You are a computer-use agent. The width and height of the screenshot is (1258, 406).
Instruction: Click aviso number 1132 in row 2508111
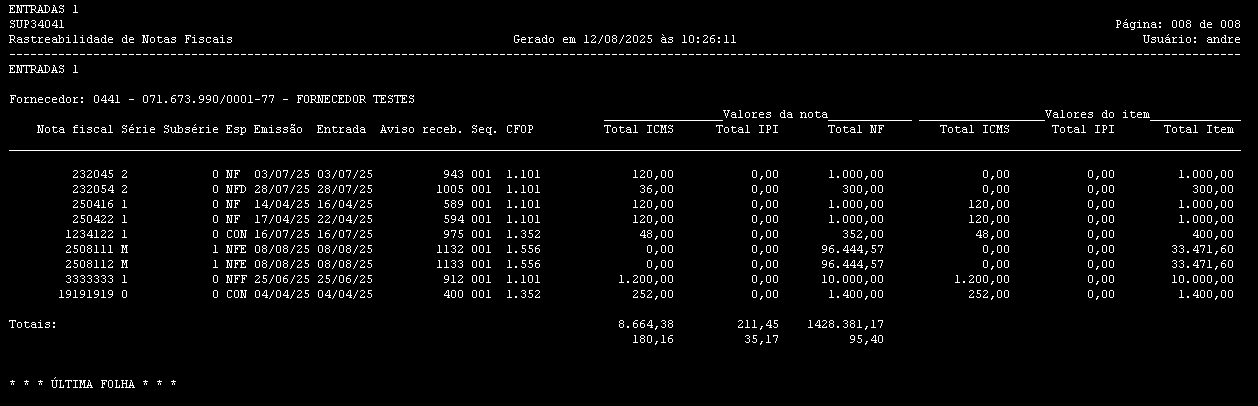(x=450, y=249)
